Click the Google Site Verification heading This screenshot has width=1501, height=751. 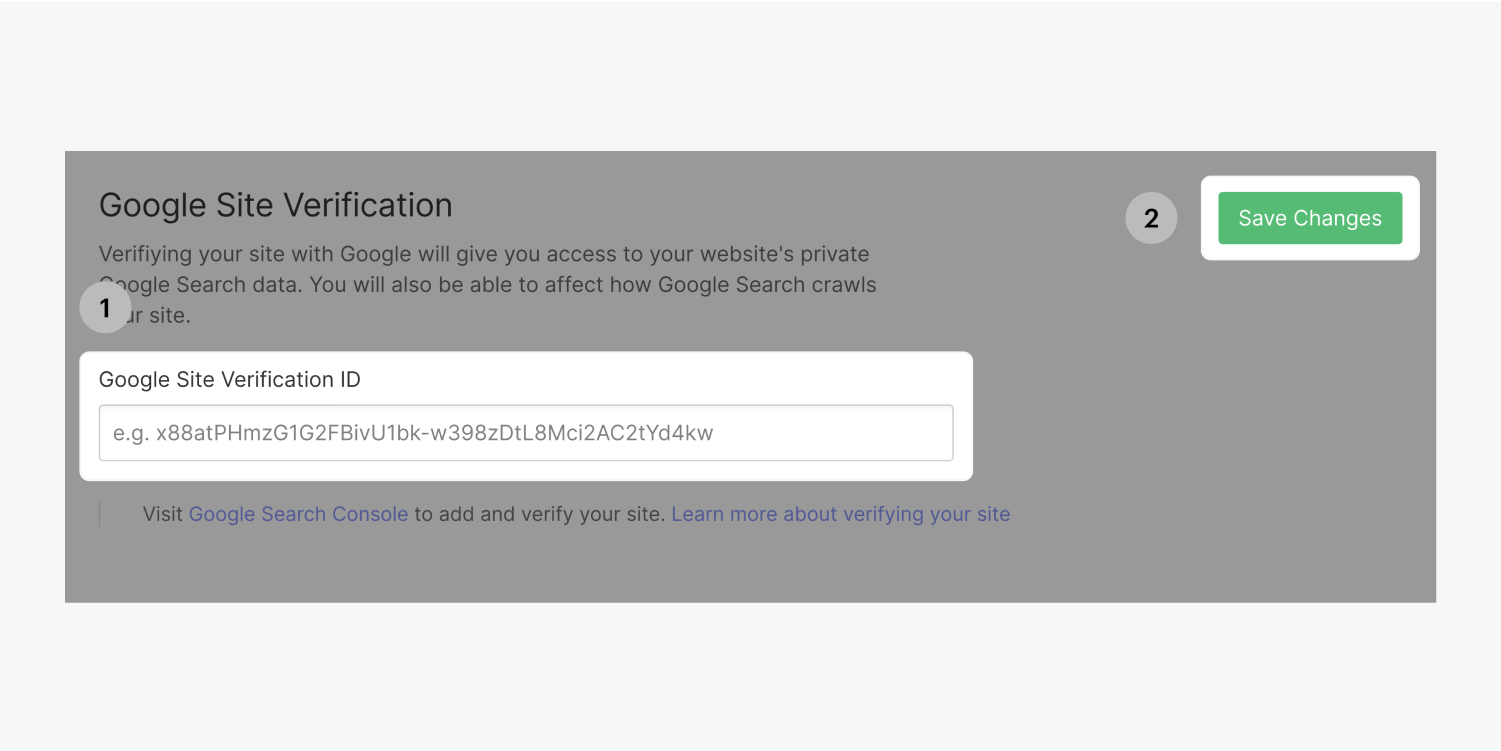click(x=275, y=205)
